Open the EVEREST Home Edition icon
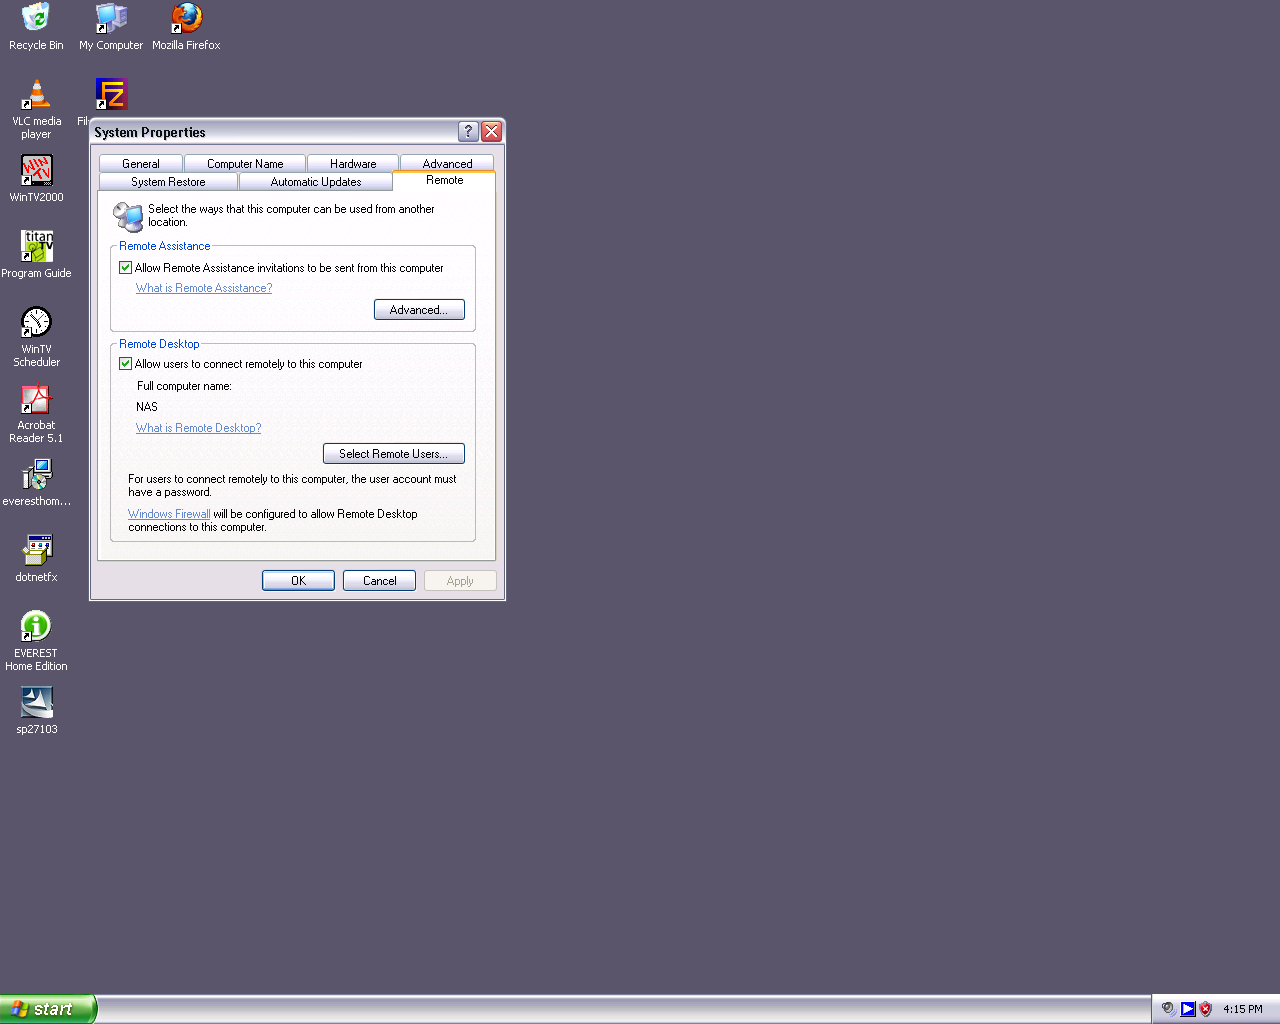Screen dimensions: 1280x1024 [36, 627]
